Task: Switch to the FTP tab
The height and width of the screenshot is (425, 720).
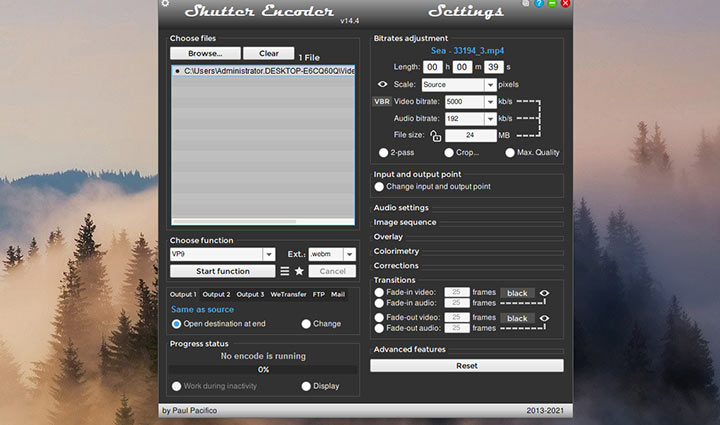Action: 319,295
